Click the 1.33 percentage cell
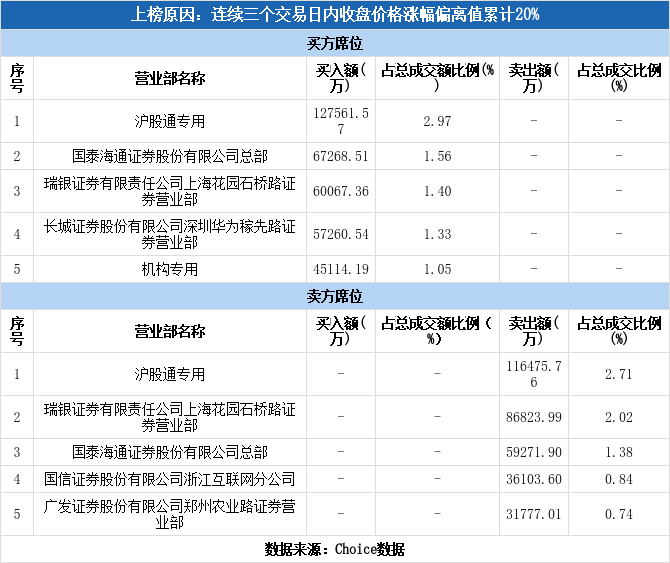This screenshot has width=670, height=563. (x=437, y=234)
